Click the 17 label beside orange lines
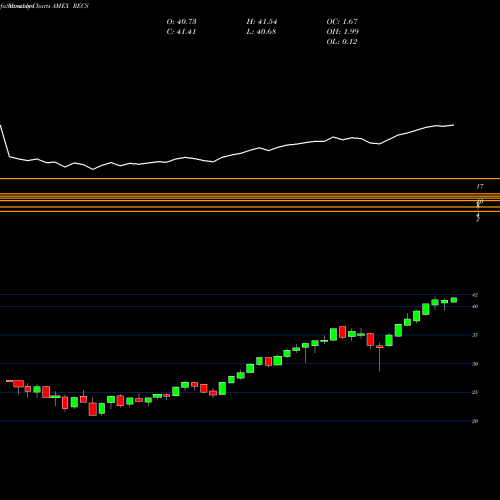The width and height of the screenshot is (500, 500). click(480, 186)
